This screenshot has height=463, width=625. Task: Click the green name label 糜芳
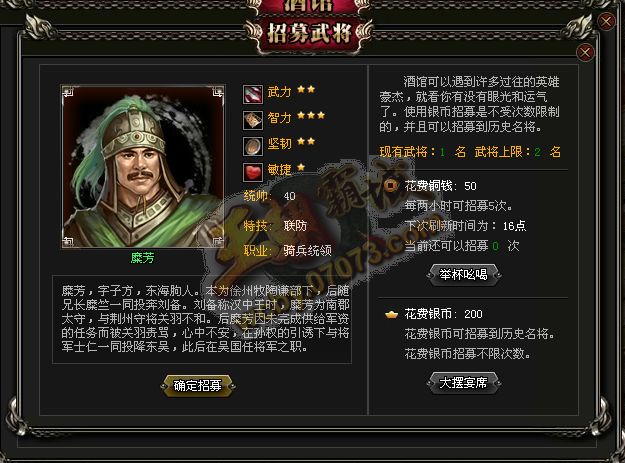pyautogui.click(x=142, y=258)
